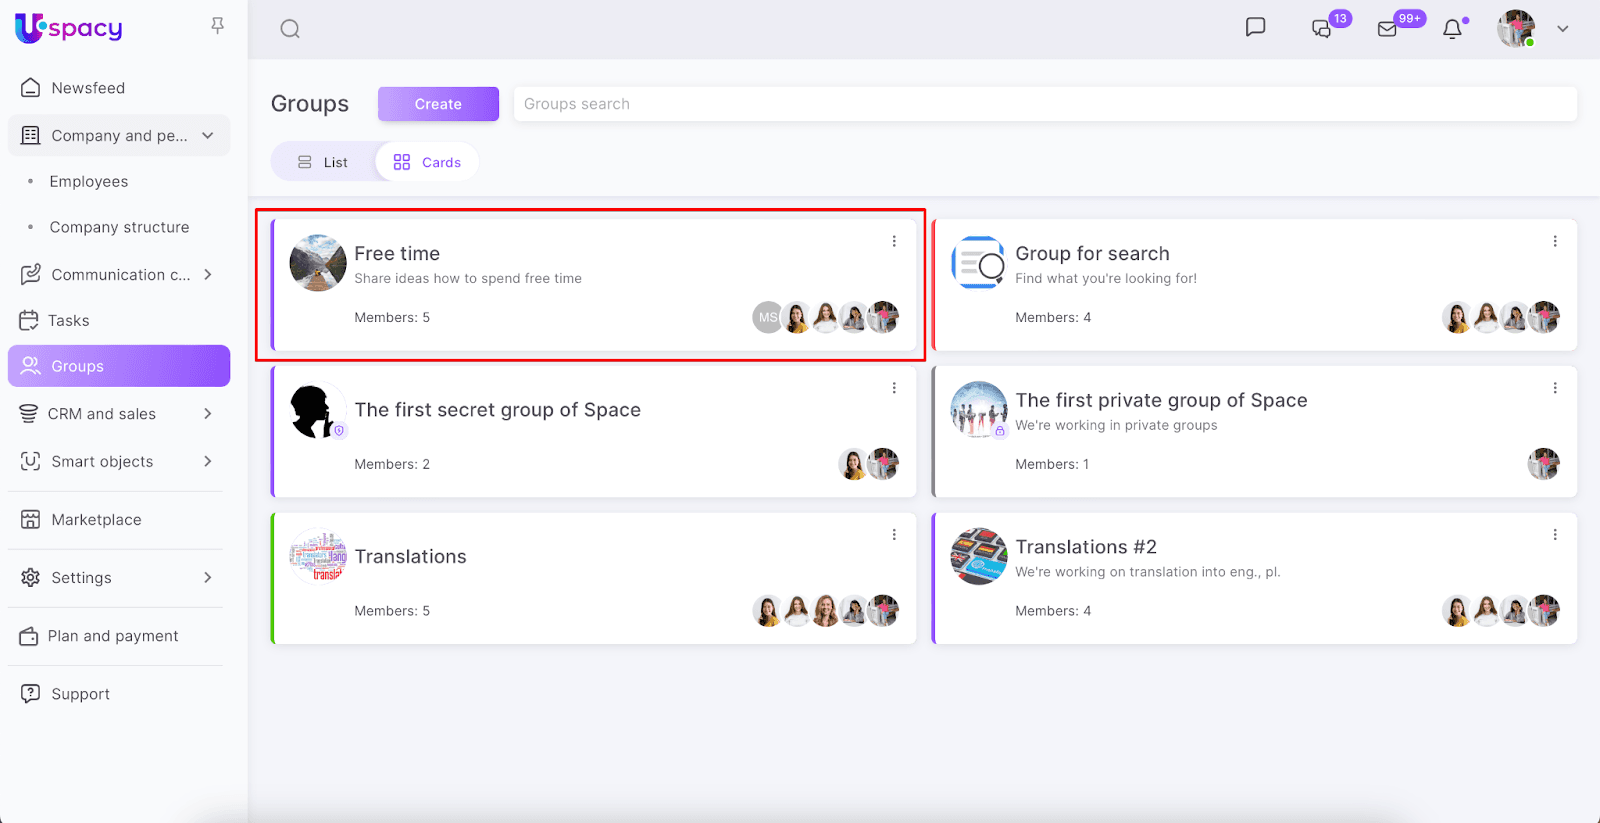Switch to the Cards view
The width and height of the screenshot is (1600, 823).
pyautogui.click(x=427, y=162)
